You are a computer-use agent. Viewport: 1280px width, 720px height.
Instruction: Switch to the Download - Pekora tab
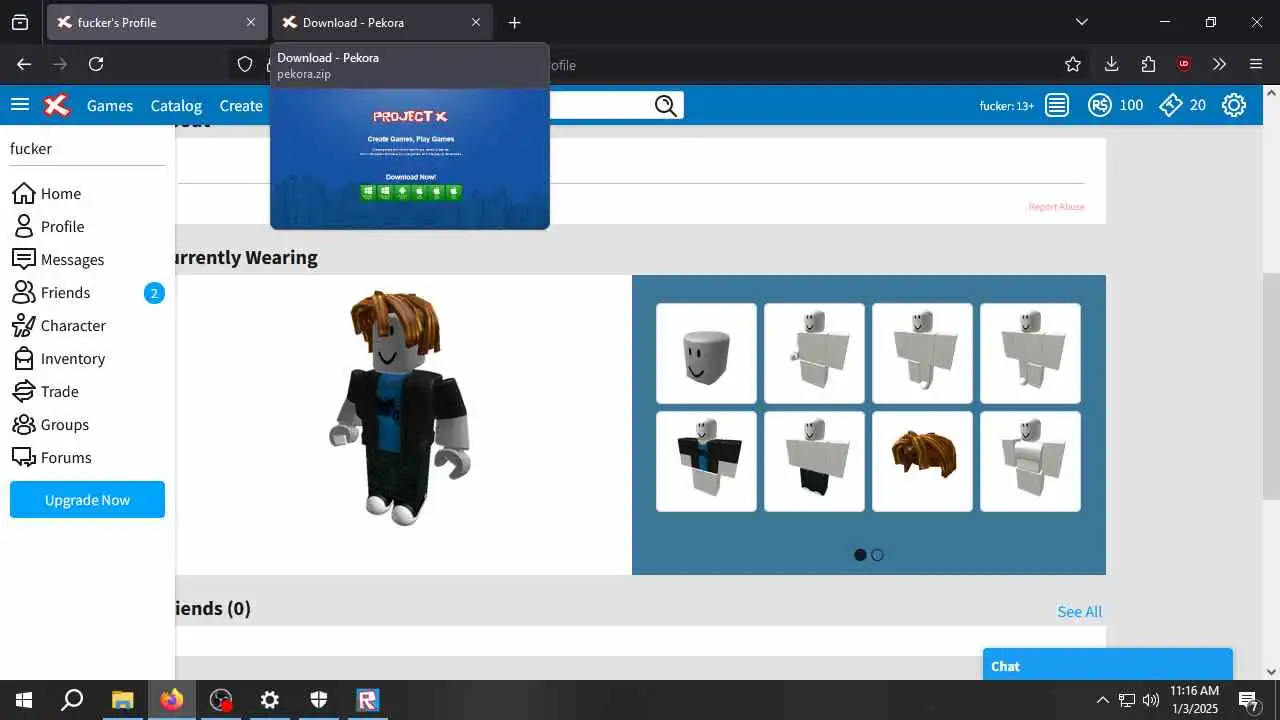[383, 22]
